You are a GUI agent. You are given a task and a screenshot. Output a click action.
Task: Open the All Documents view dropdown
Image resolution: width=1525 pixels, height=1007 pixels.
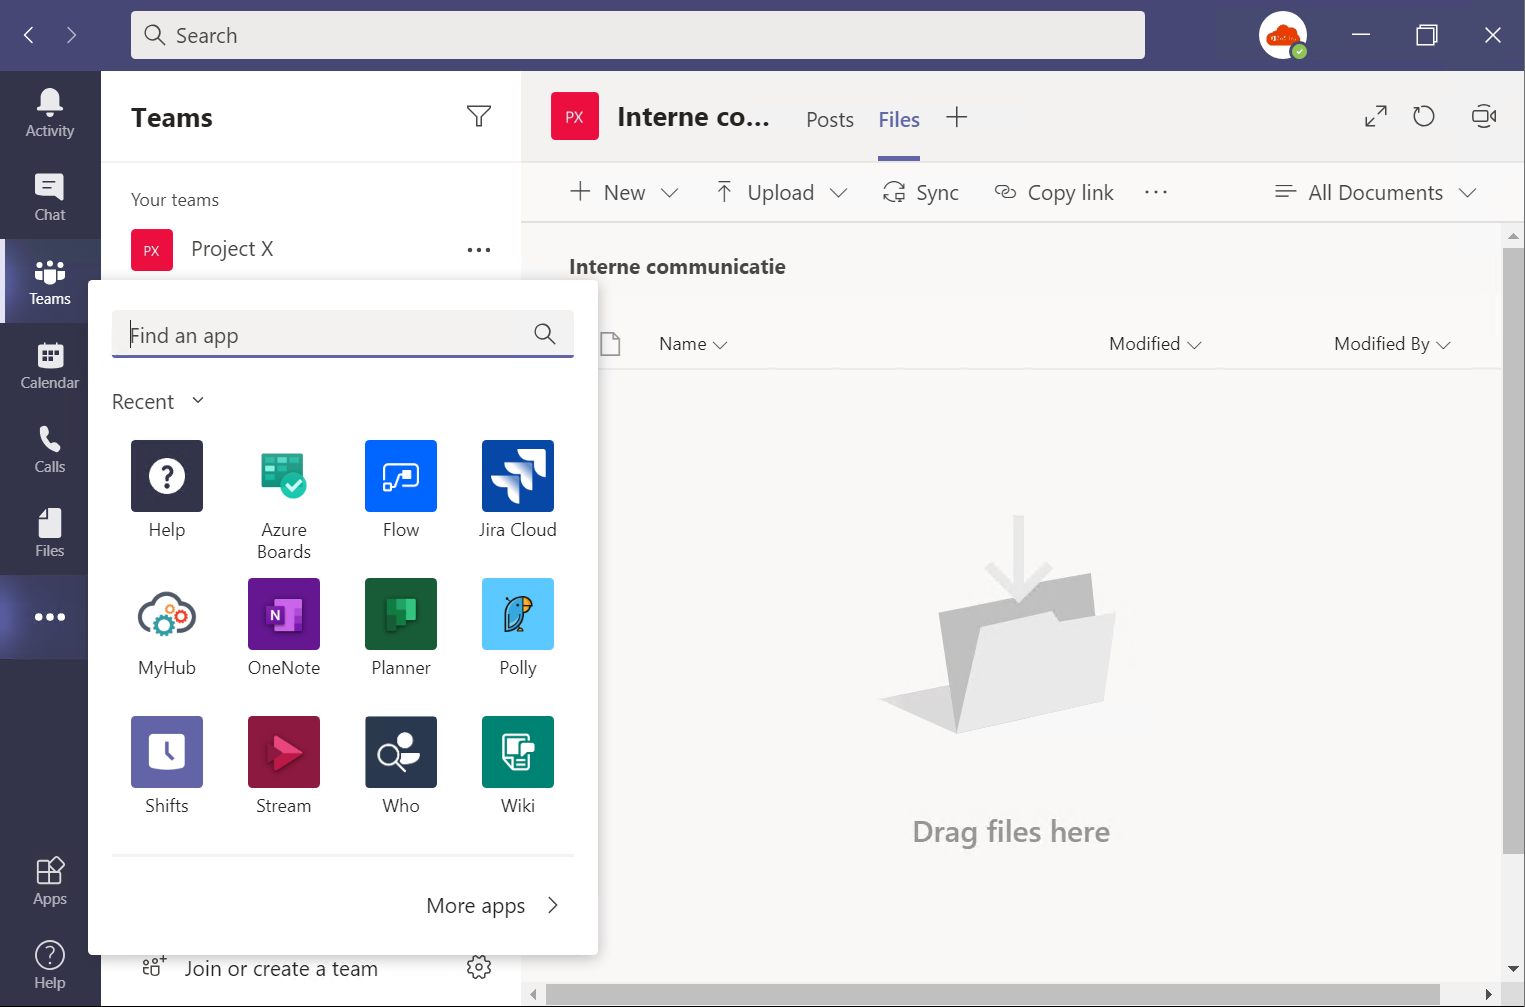click(1376, 192)
